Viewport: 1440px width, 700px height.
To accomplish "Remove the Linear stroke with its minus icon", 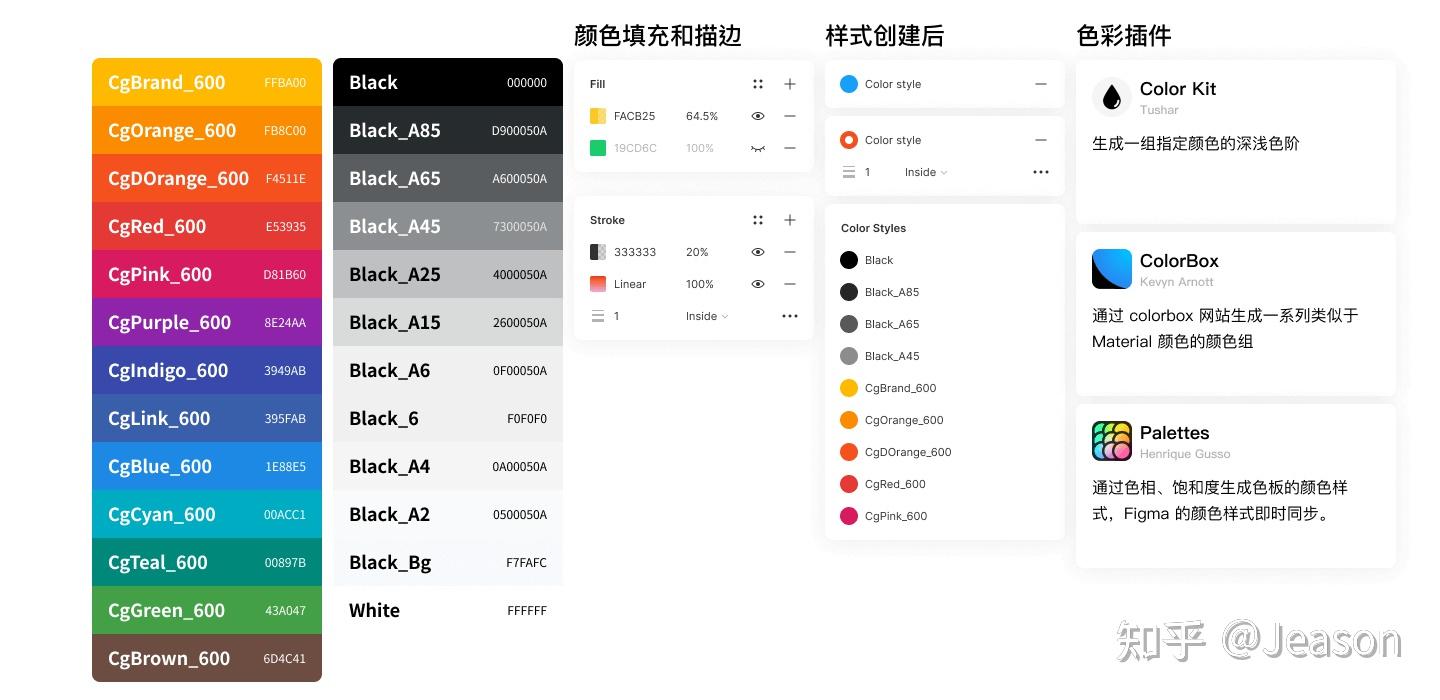I will [x=790, y=284].
